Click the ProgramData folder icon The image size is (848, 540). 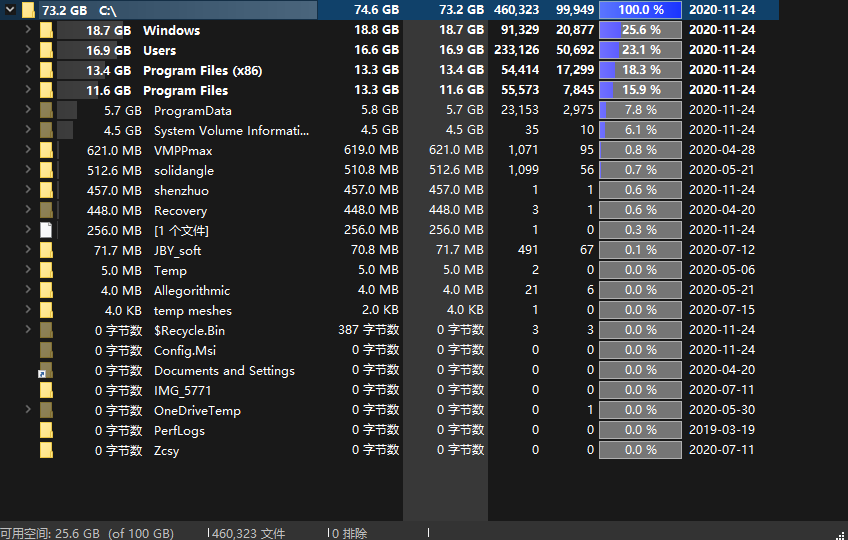[46, 110]
